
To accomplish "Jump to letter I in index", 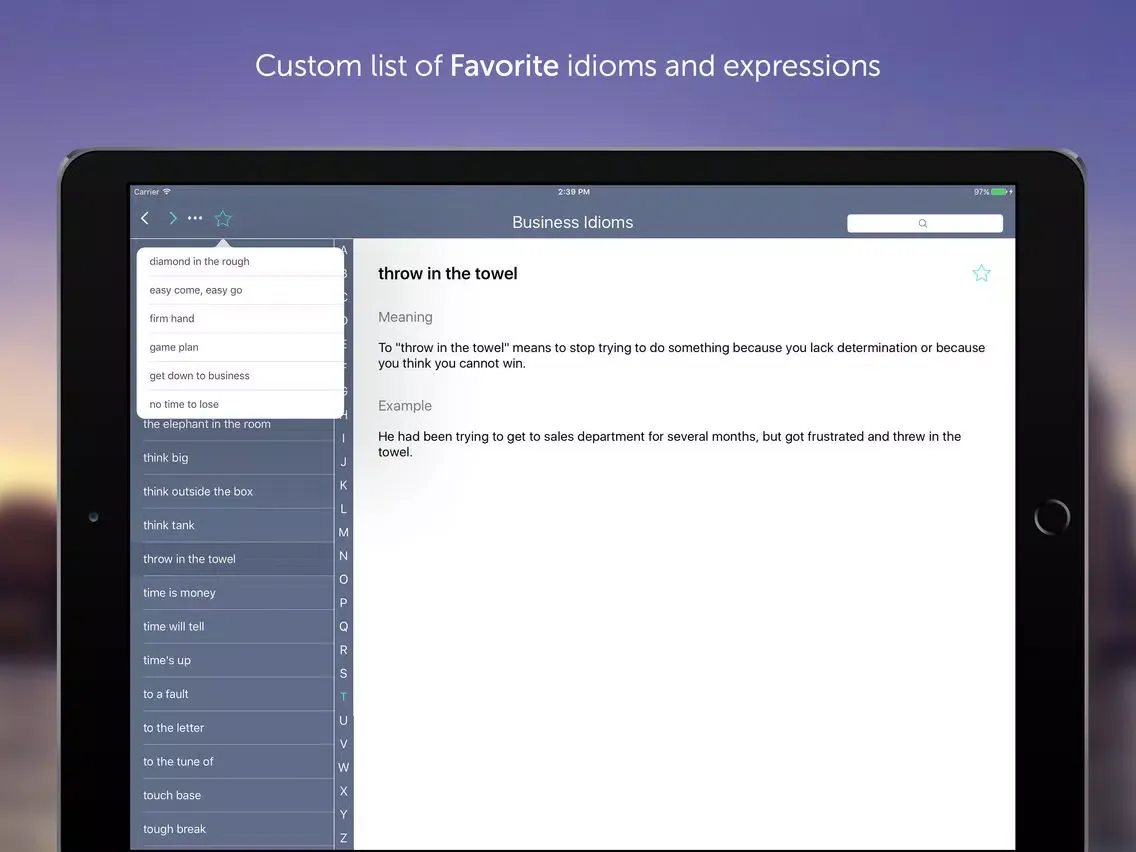I will (x=343, y=438).
